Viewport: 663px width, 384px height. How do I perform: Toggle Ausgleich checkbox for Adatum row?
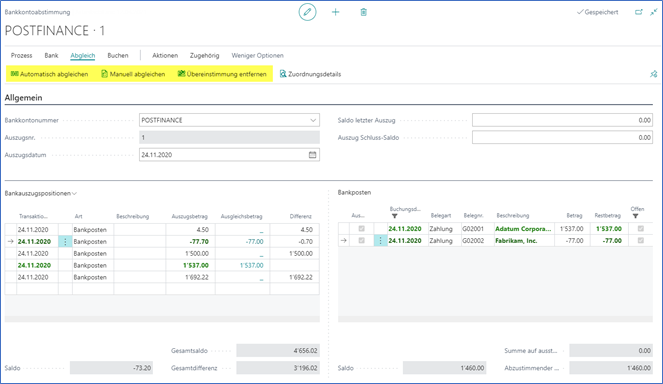tap(362, 228)
